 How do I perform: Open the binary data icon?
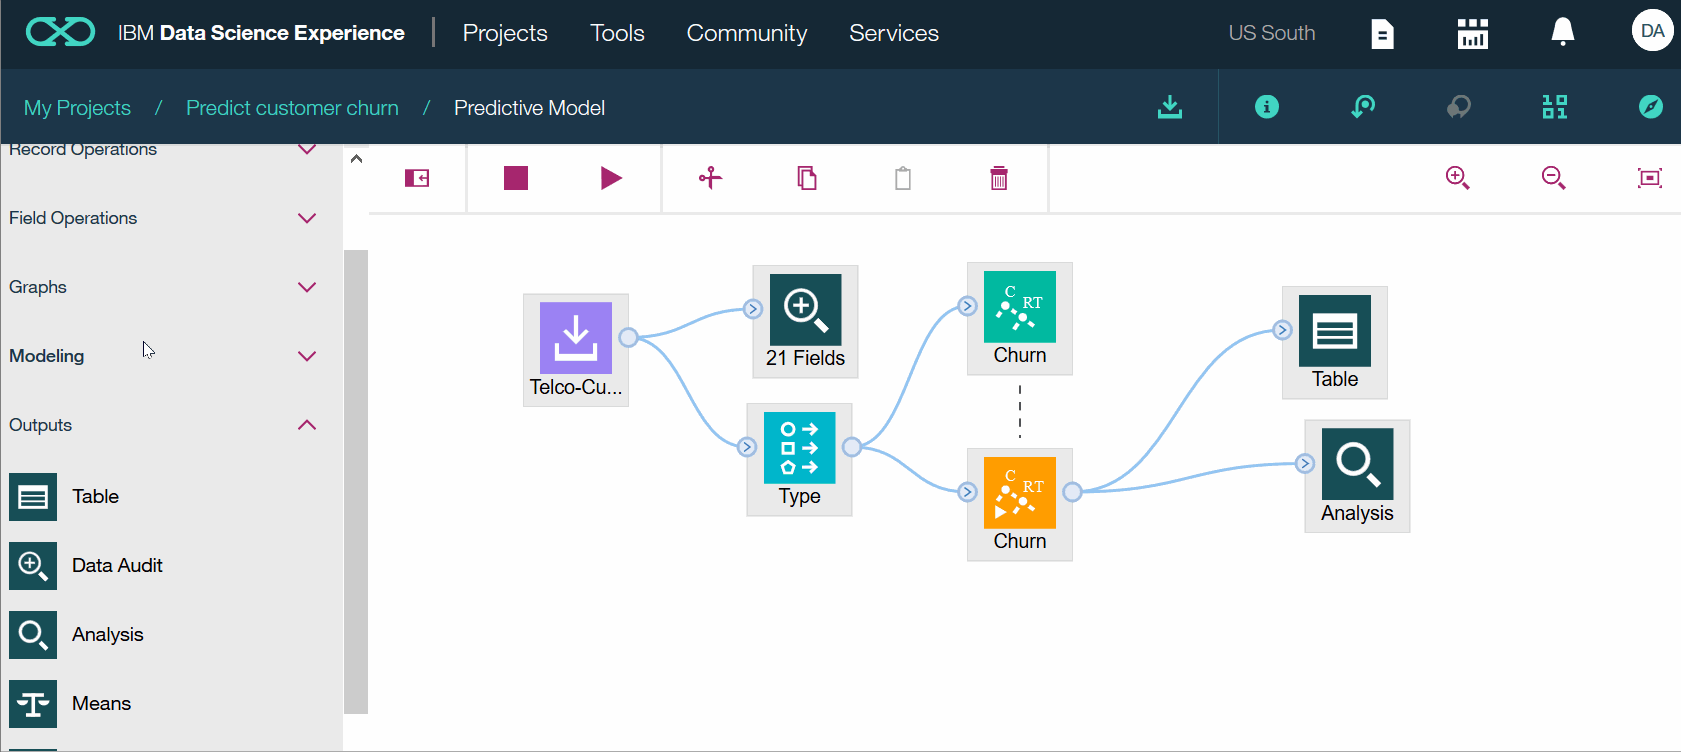pyautogui.click(x=1554, y=107)
